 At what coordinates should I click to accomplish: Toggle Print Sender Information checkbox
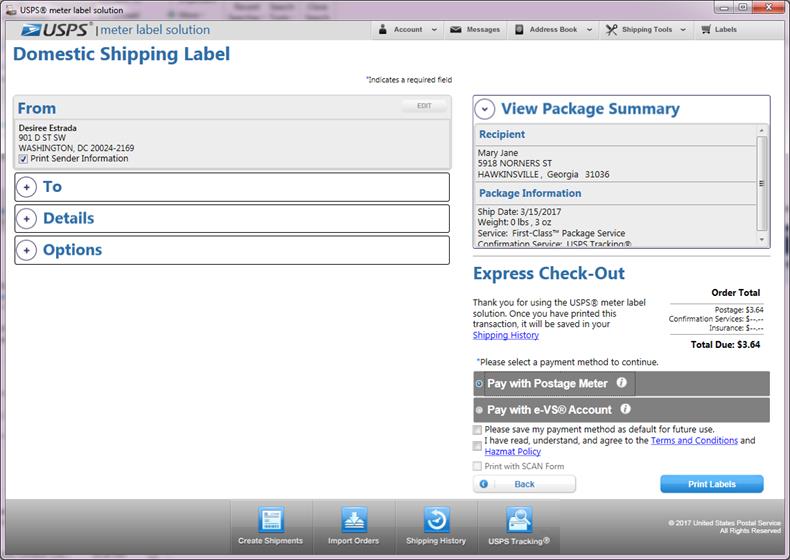point(23,159)
